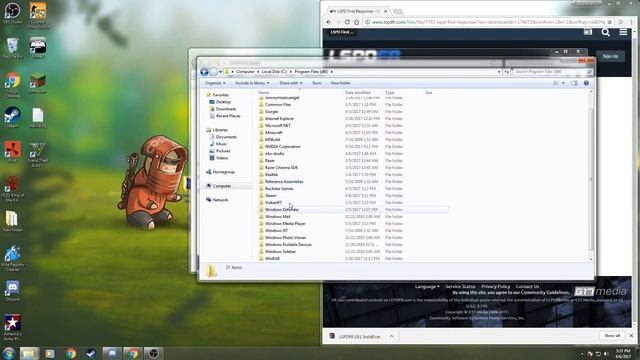Click the Explorer back navigation arrow
This screenshot has width=640, height=360.
(x=204, y=72)
